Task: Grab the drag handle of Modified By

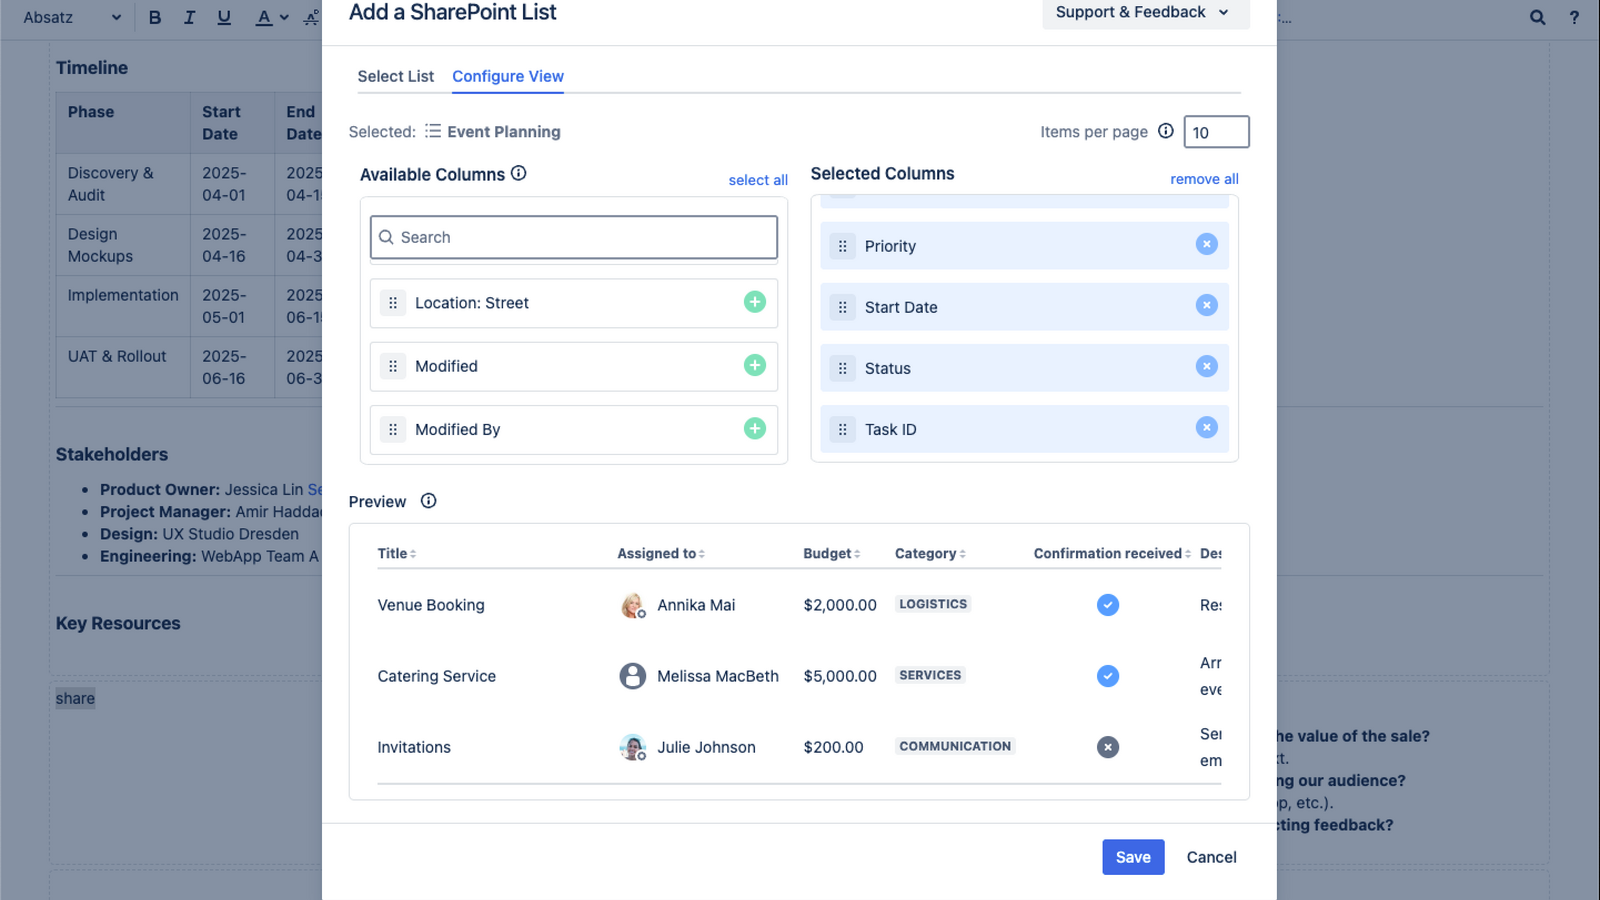Action: pyautogui.click(x=393, y=429)
